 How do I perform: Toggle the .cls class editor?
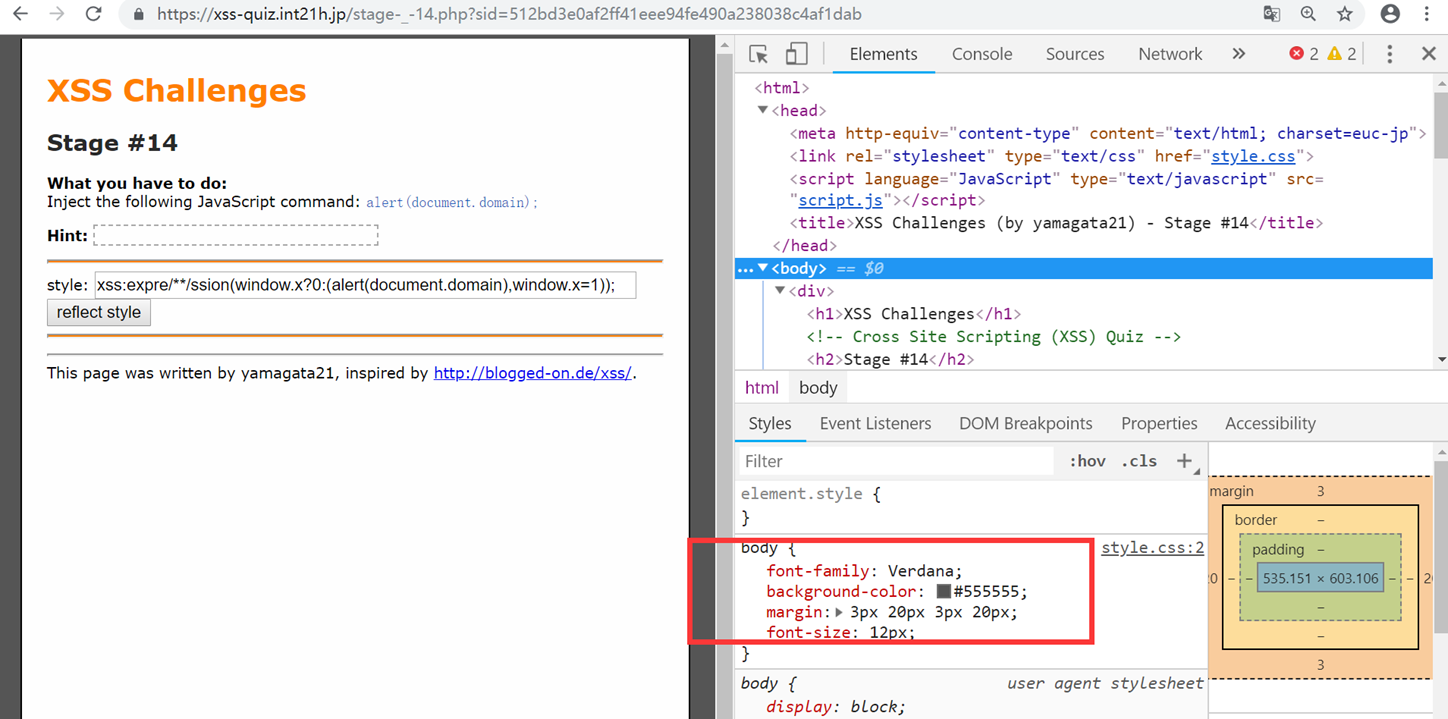pyautogui.click(x=1139, y=461)
